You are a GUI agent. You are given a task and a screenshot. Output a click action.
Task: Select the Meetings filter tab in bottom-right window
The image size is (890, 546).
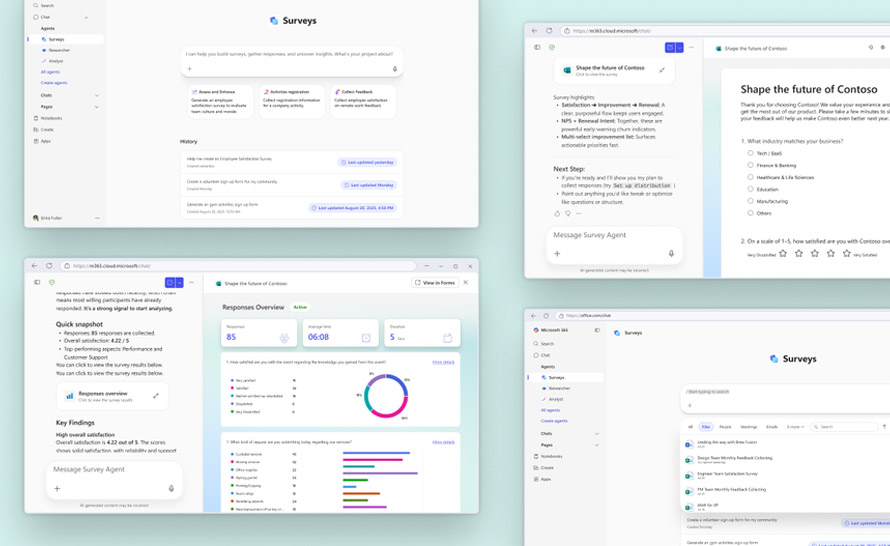[749, 427]
